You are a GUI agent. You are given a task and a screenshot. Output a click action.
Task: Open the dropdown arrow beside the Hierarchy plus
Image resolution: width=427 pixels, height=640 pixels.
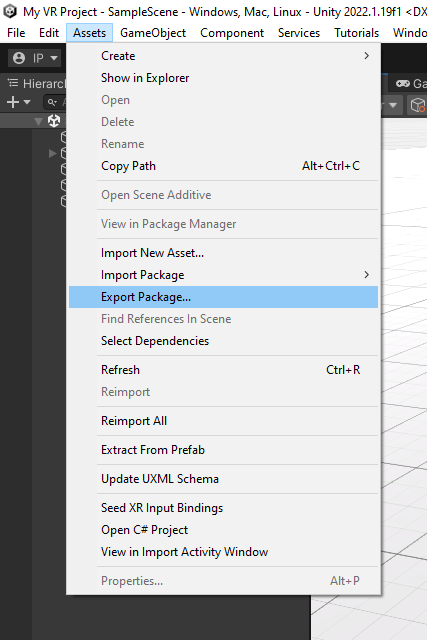[27, 102]
